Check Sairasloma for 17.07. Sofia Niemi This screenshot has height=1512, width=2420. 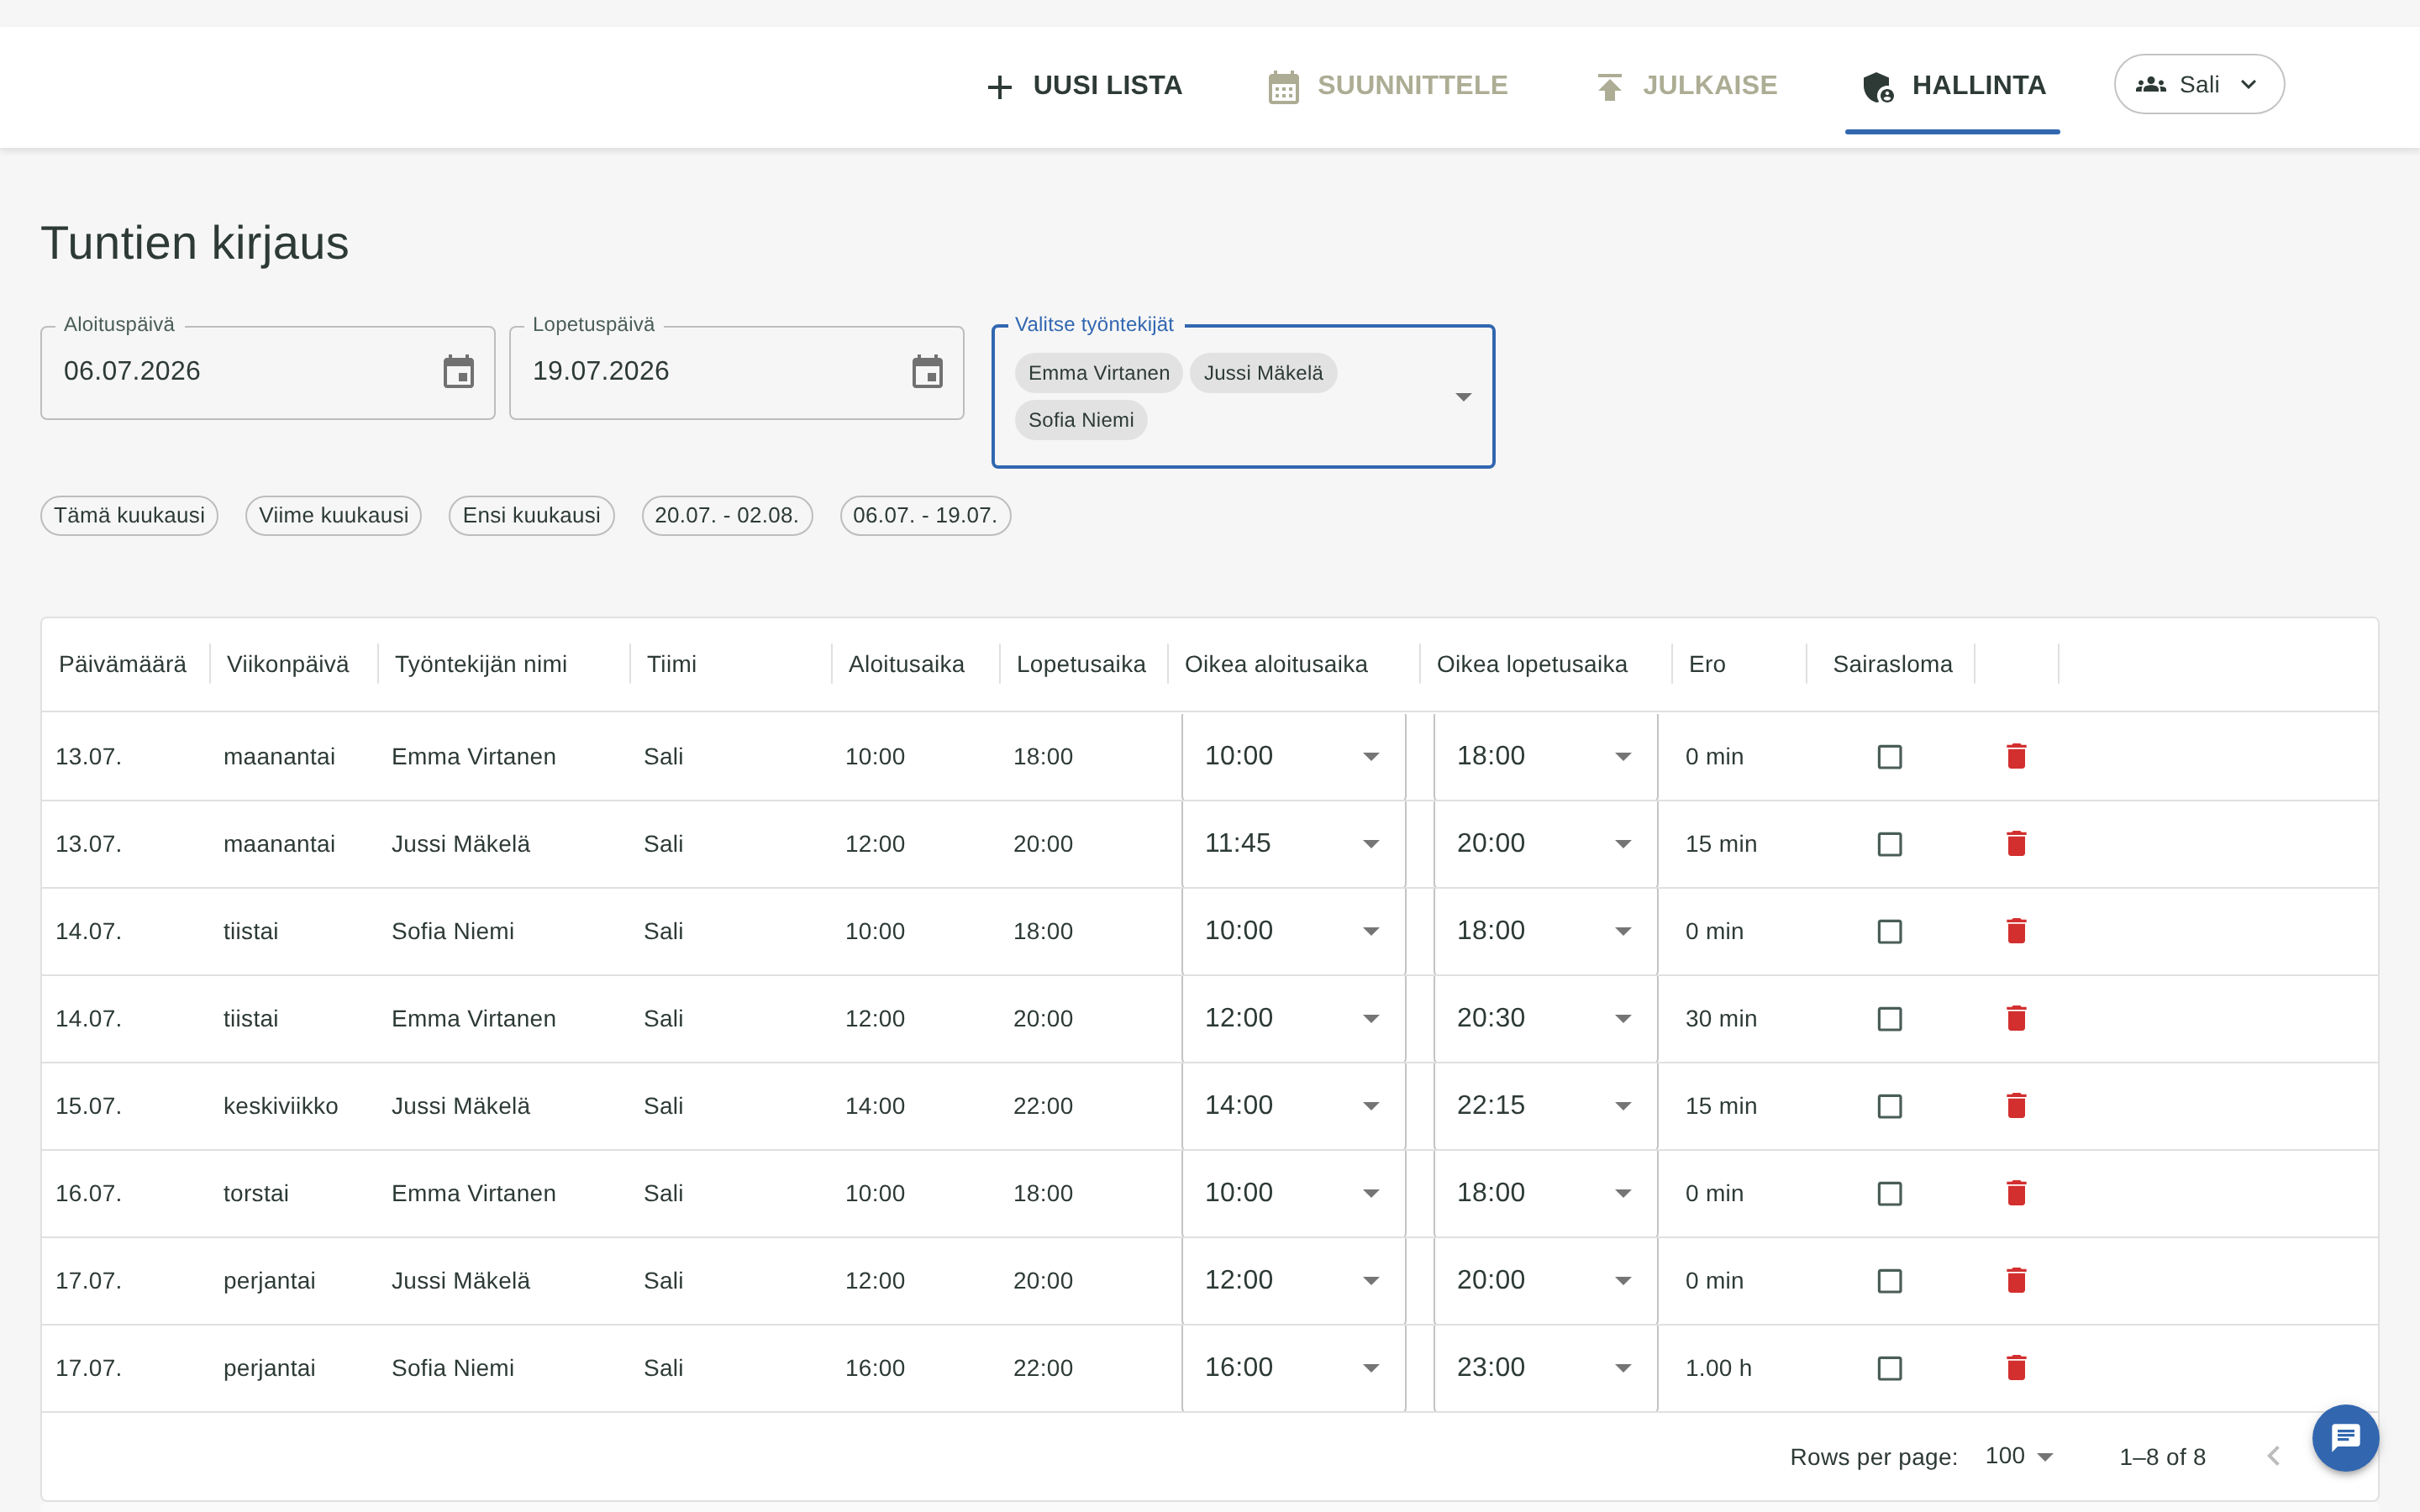pyautogui.click(x=1889, y=1369)
